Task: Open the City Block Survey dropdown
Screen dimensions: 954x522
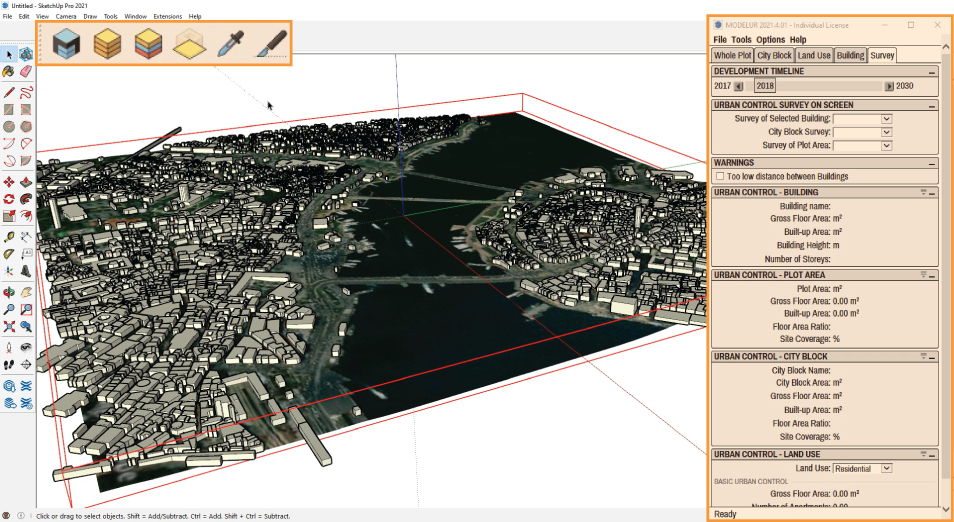Action: (863, 132)
